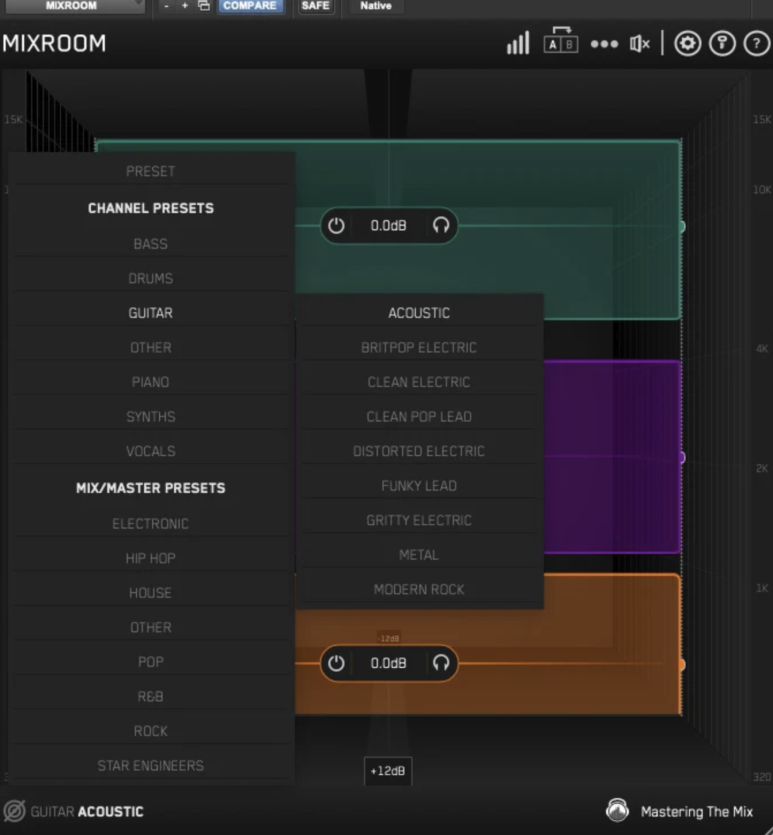The height and width of the screenshot is (835, 773).
Task: Open the VOCALS preset category
Action: [151, 452]
